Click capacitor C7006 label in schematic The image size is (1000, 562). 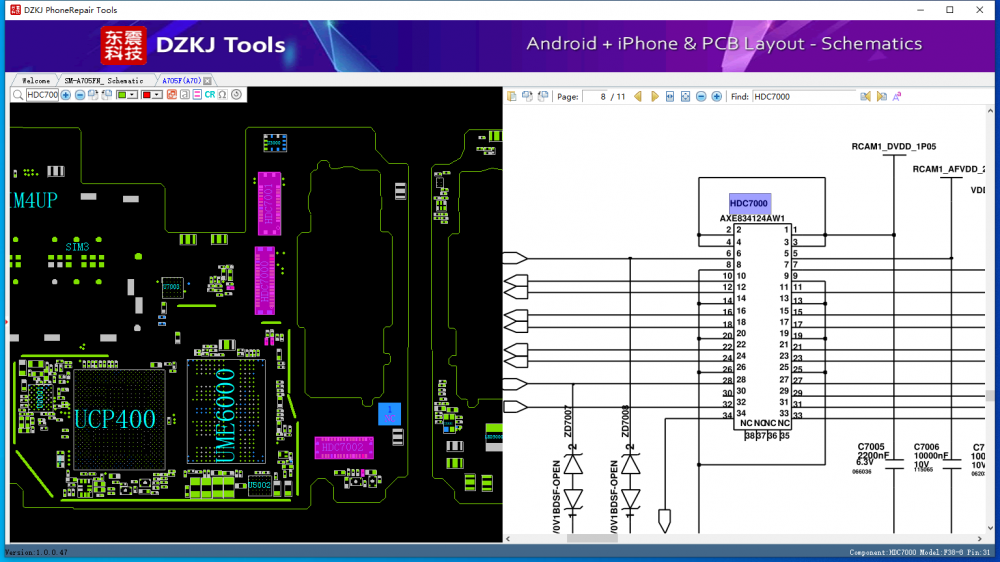tap(927, 447)
